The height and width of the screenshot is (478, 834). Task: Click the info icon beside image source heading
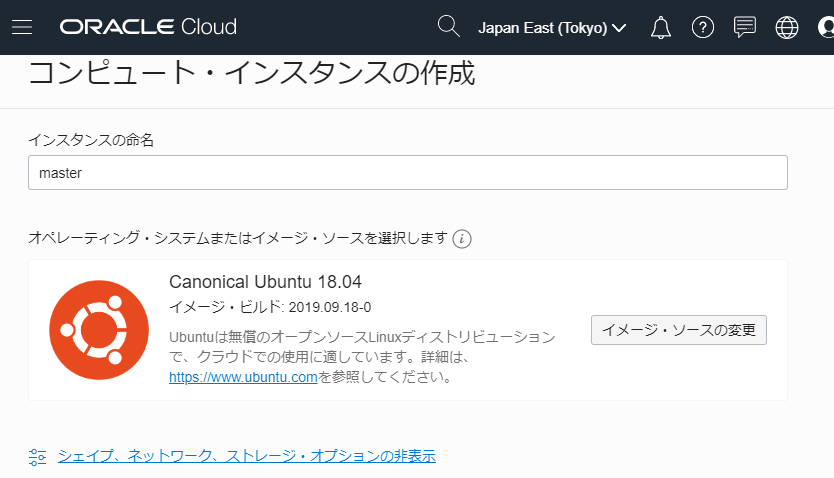pos(462,239)
